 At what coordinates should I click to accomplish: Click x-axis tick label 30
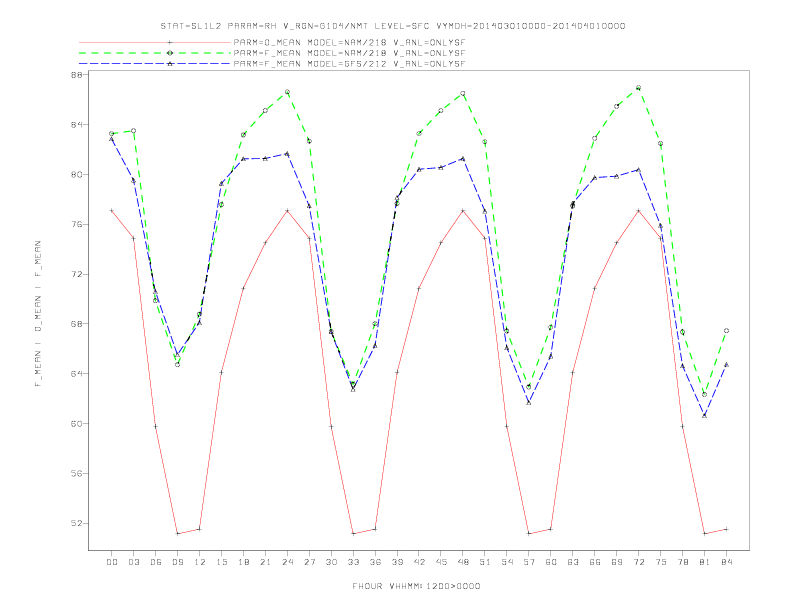[x=331, y=562]
